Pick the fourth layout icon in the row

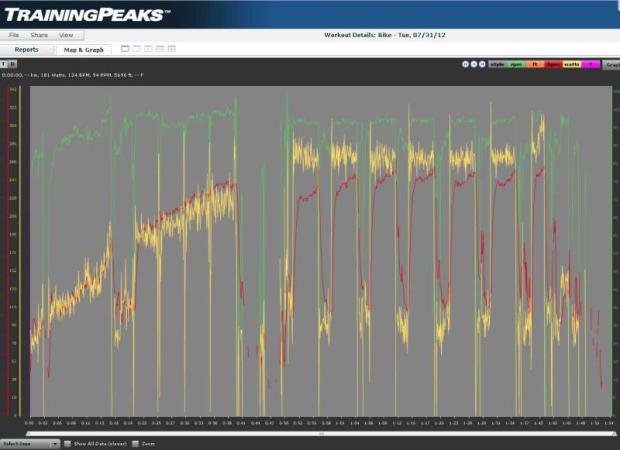click(160, 48)
